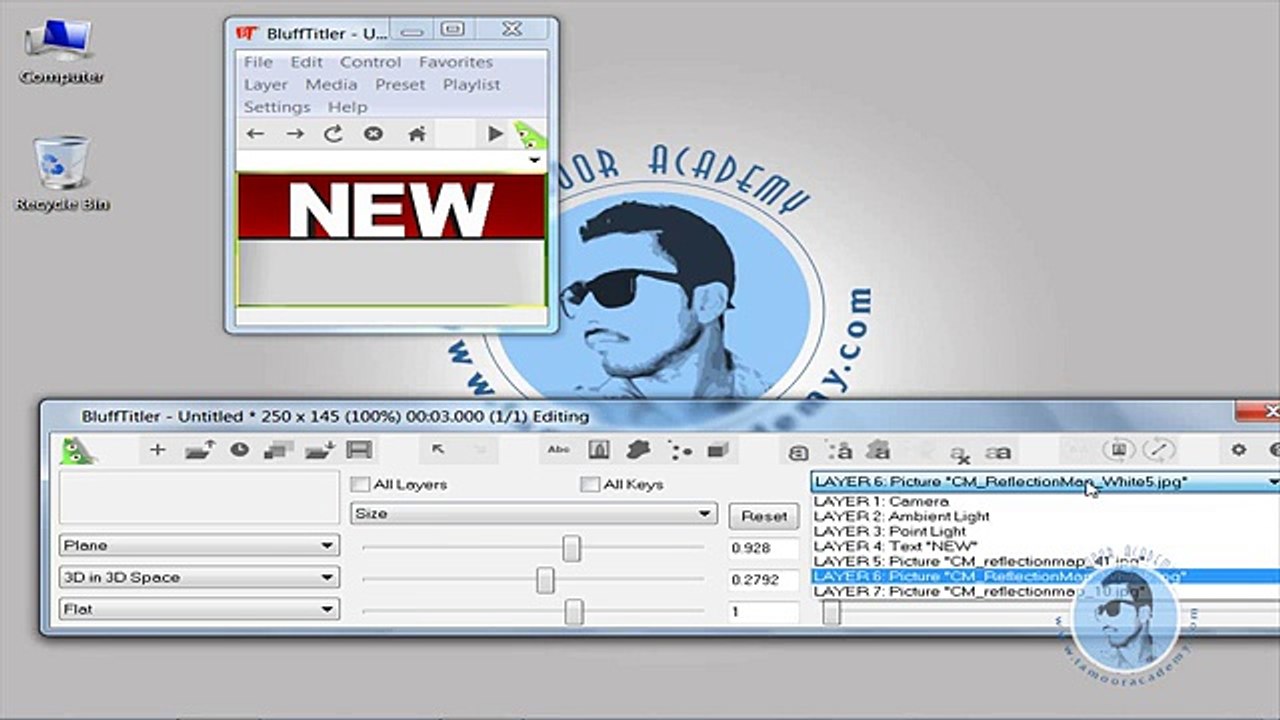The height and width of the screenshot is (720, 1280).
Task: Open the Settings menu
Action: (x=277, y=107)
